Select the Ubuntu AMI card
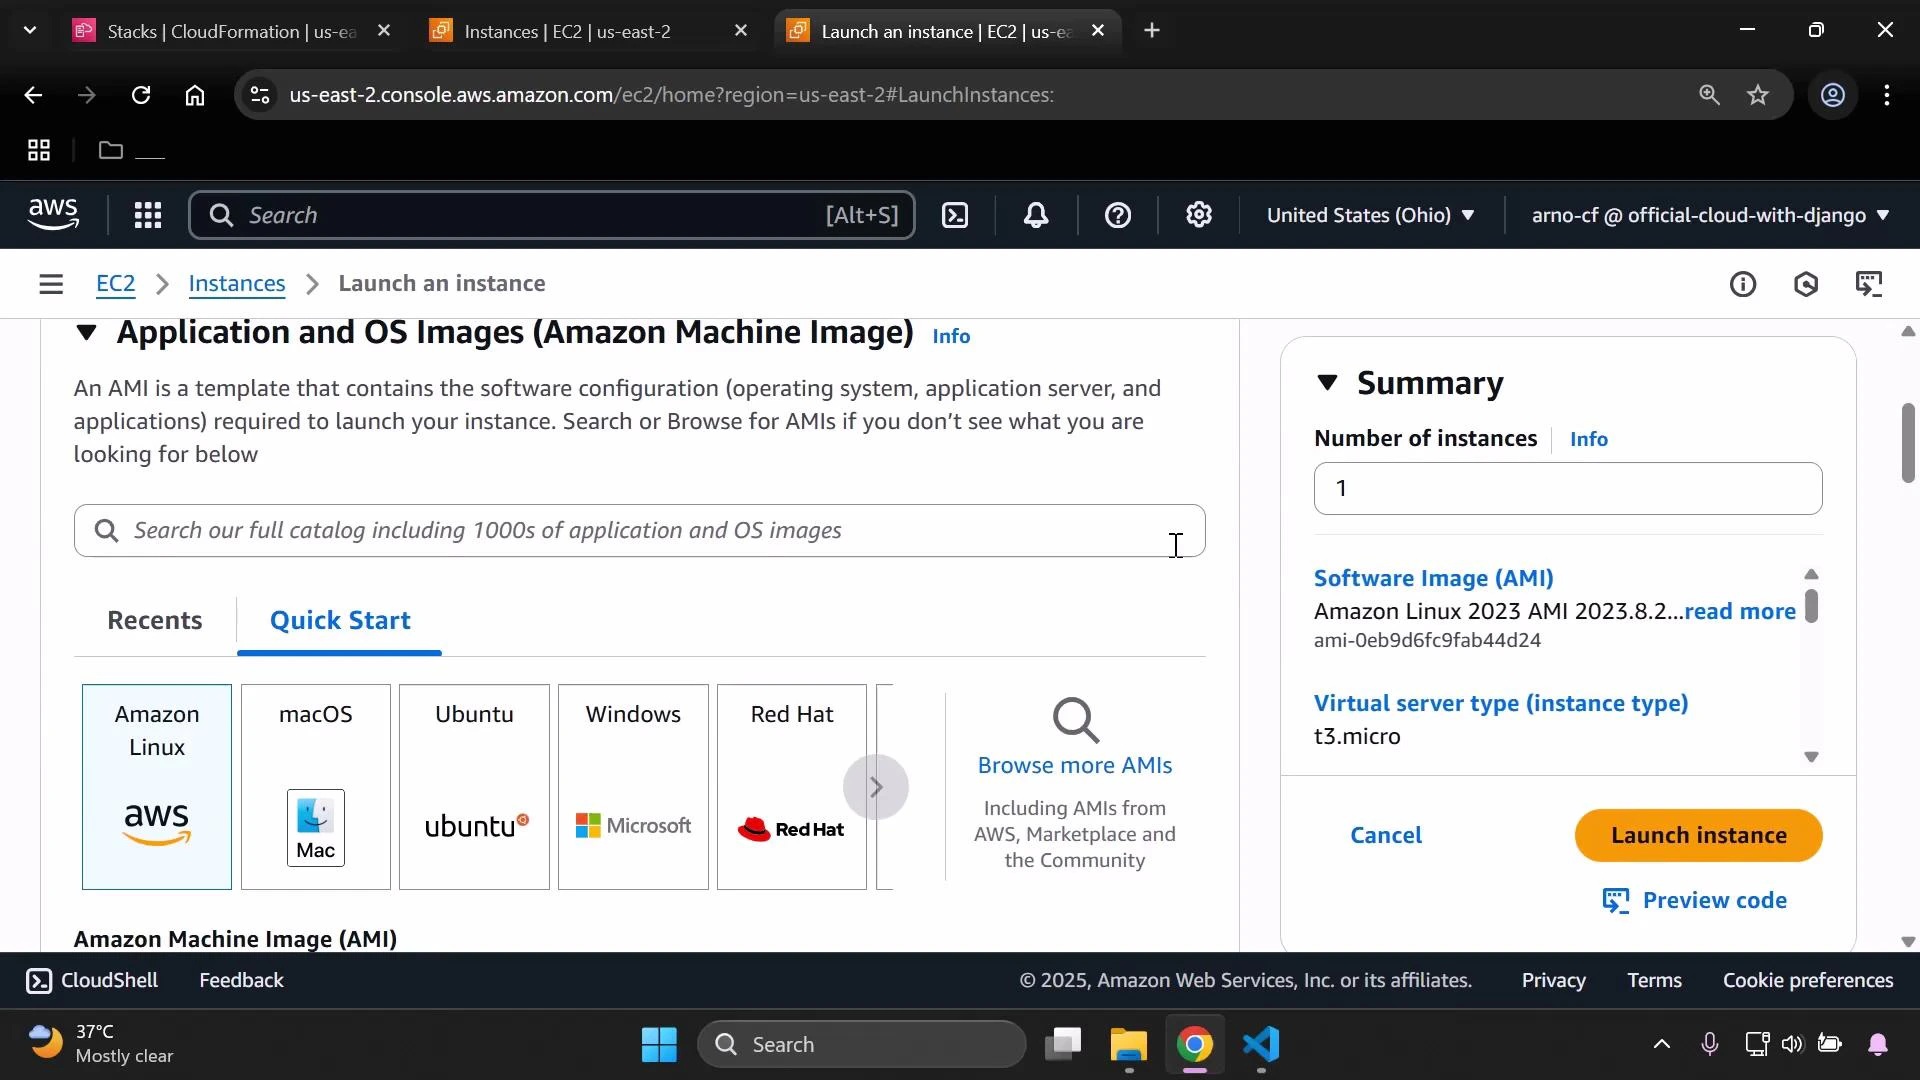Image resolution: width=1920 pixels, height=1080 pixels. (474, 787)
